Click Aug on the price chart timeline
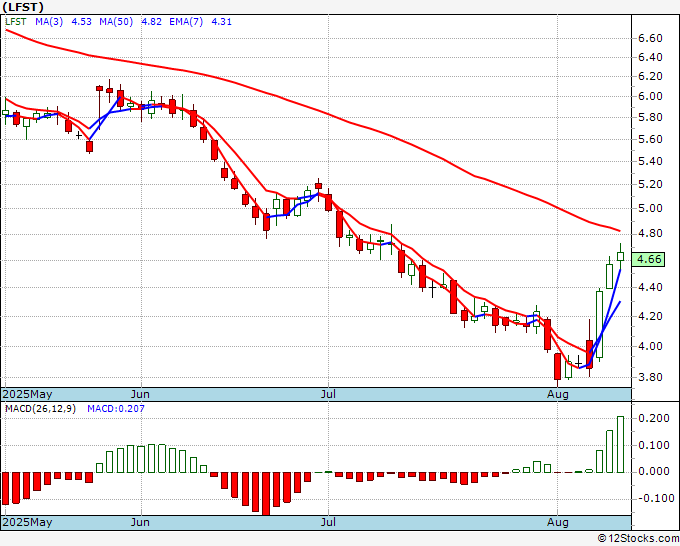The height and width of the screenshot is (546, 680). tap(558, 394)
